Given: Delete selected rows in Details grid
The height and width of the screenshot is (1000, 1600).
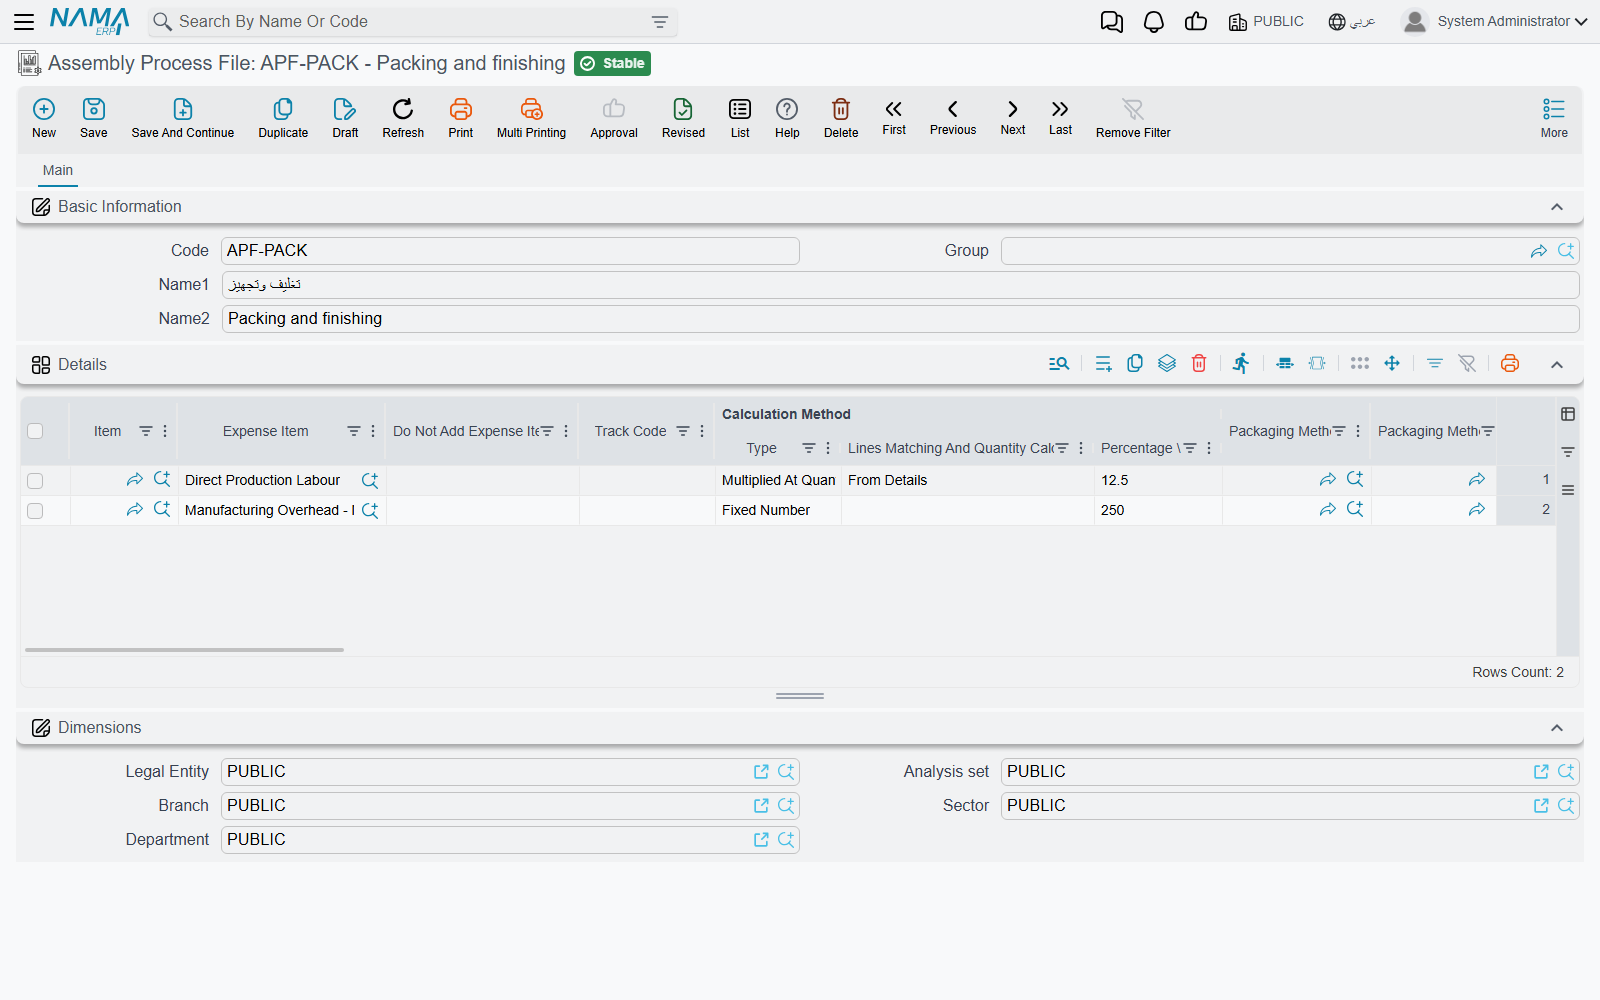Looking at the screenshot, I should tap(1199, 364).
